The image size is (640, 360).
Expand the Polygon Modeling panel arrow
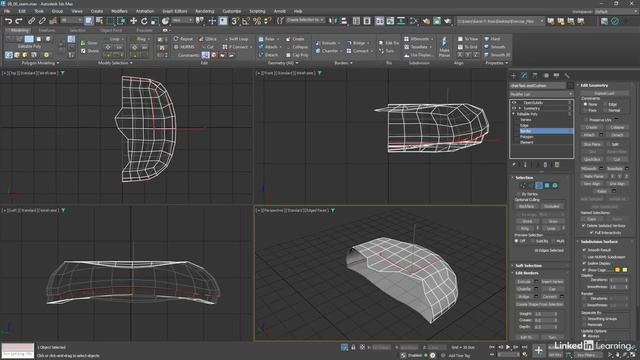(58, 63)
